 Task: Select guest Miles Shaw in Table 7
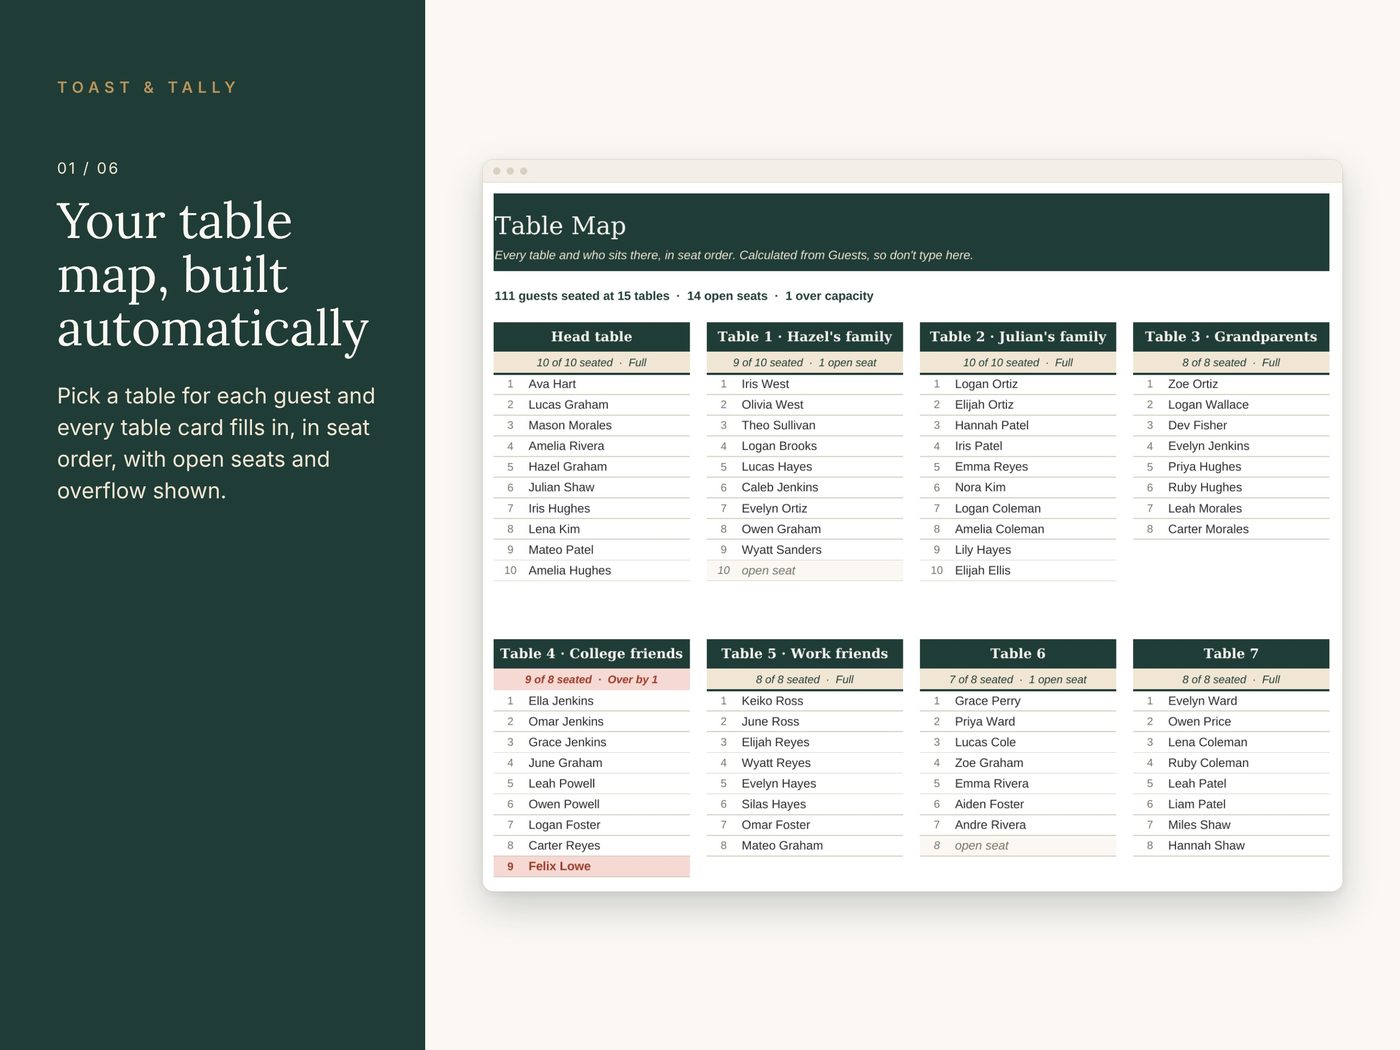point(1231,825)
